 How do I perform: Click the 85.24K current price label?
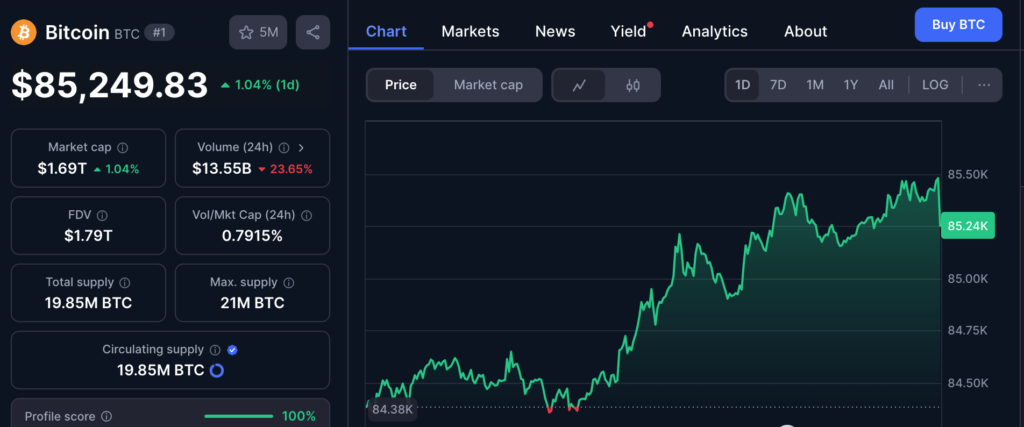[x=967, y=226]
